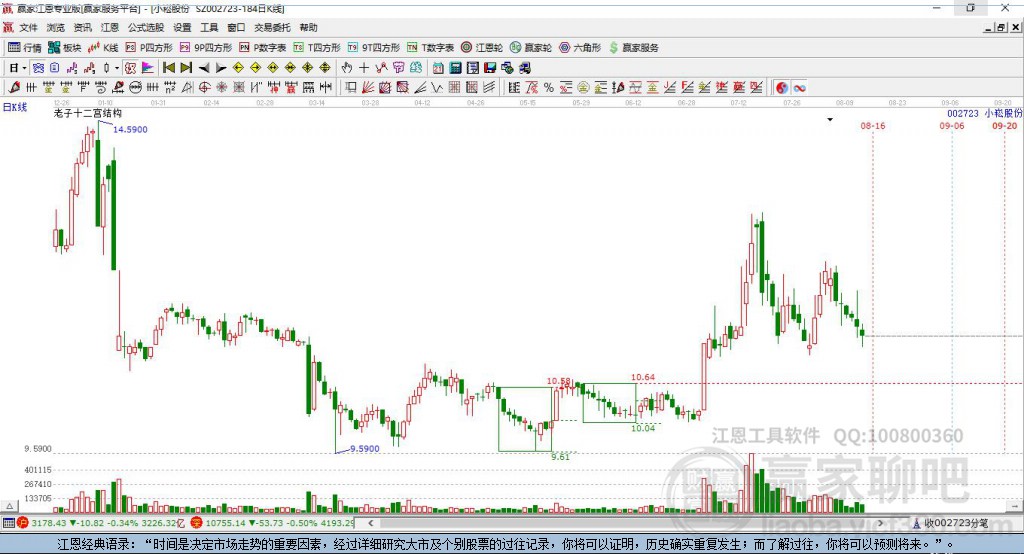Click the rectangle frame drawing tool

pos(351,88)
